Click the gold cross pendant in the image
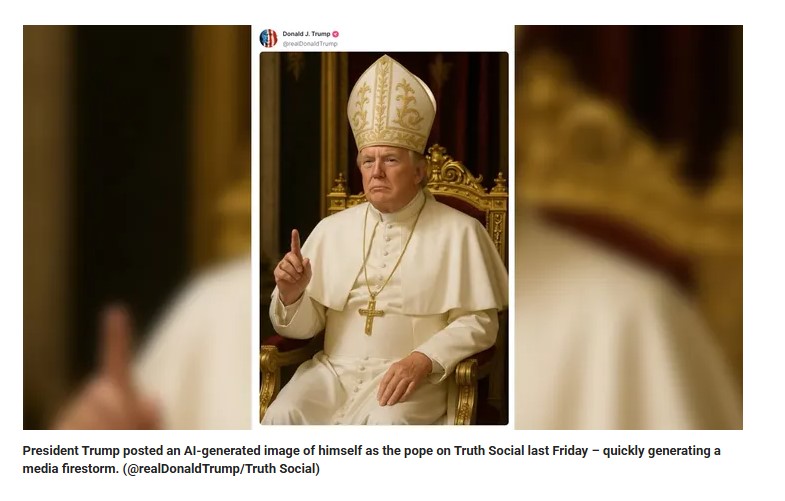785x501 pixels. pyautogui.click(x=371, y=314)
